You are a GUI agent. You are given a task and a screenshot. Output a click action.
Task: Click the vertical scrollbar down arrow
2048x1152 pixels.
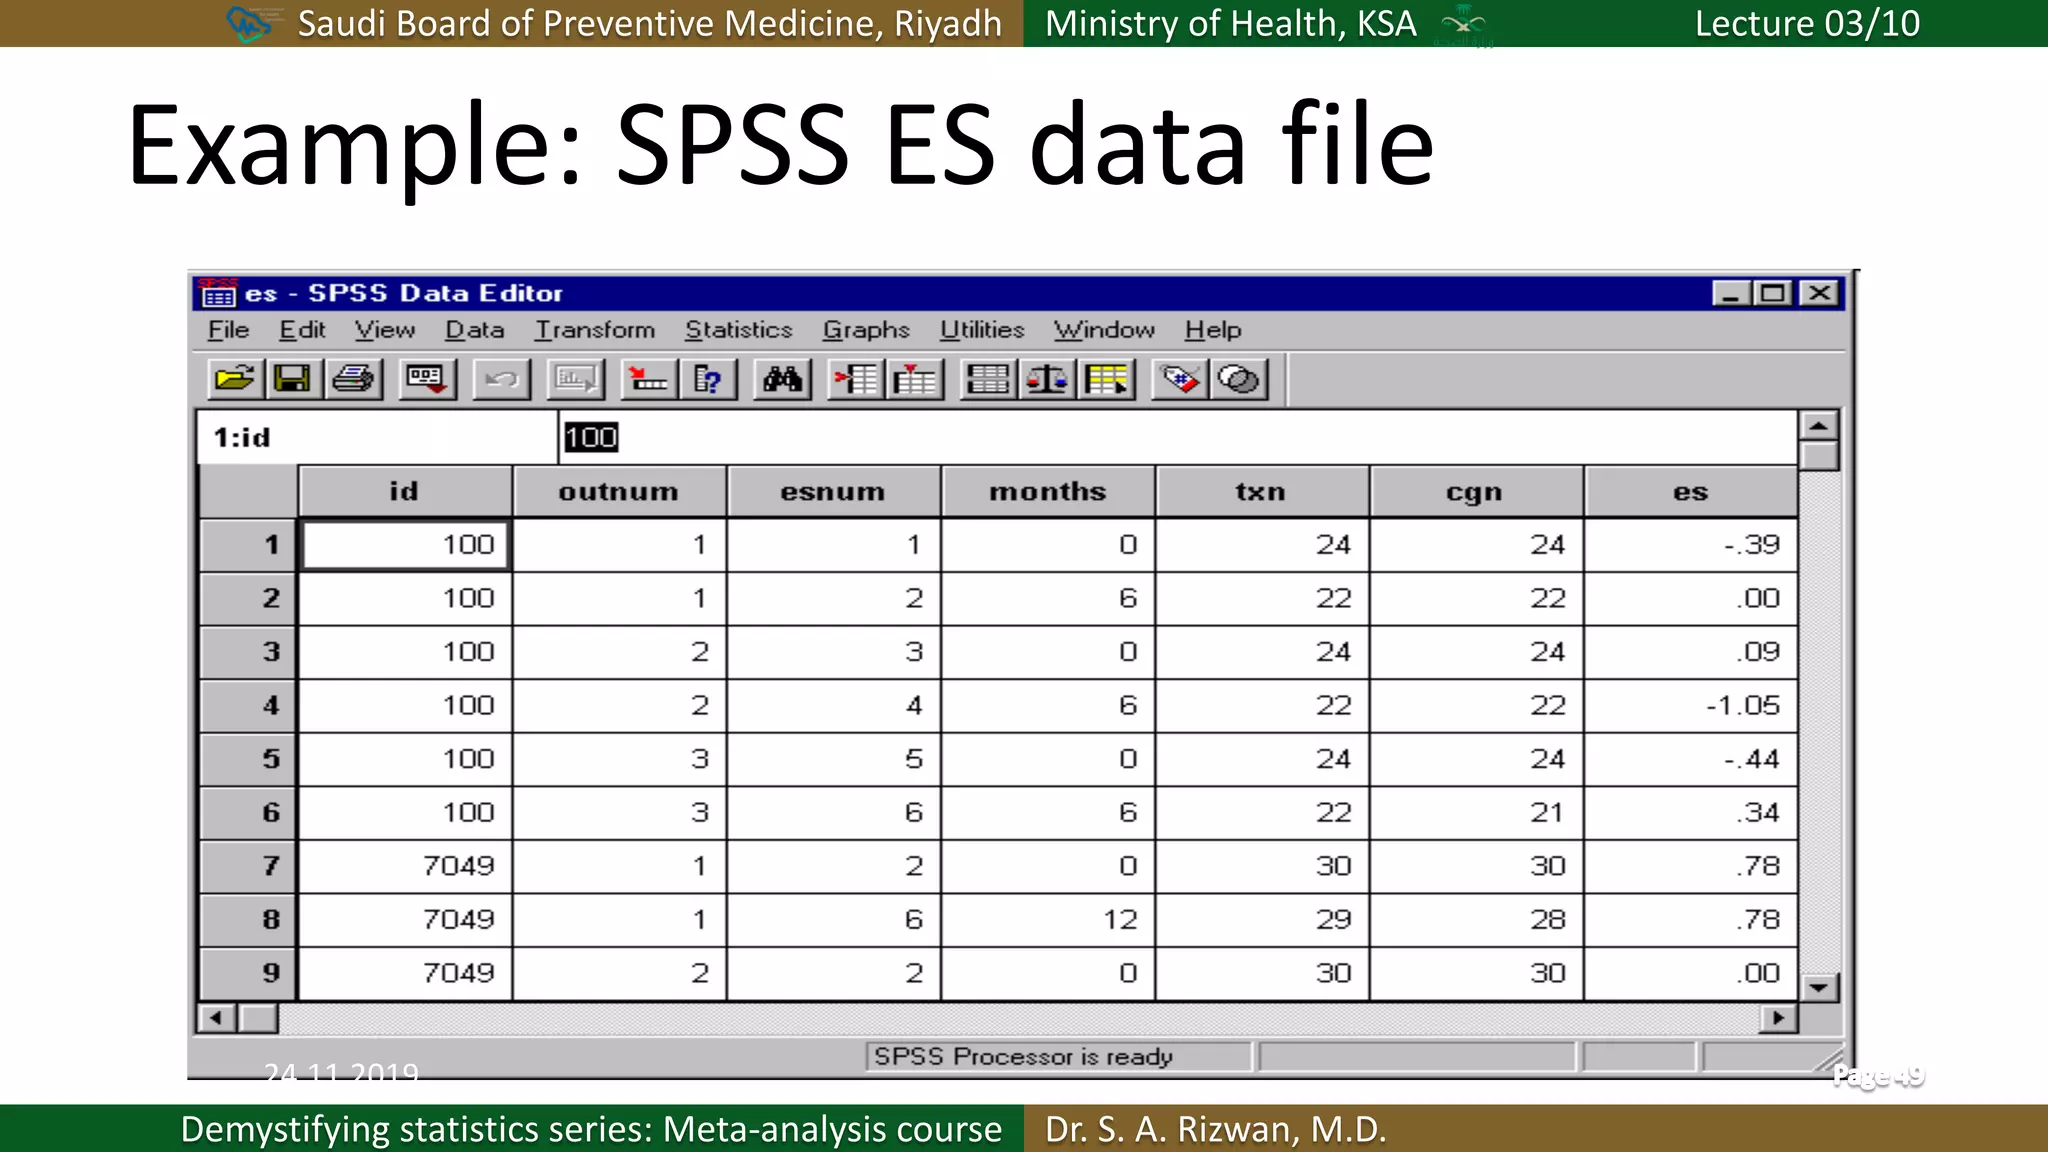pyautogui.click(x=1819, y=988)
